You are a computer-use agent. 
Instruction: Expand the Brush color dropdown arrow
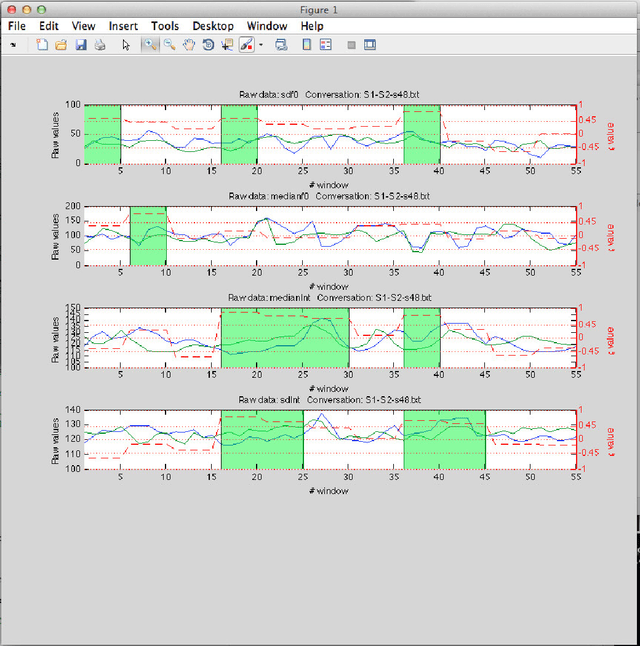click(x=260, y=45)
